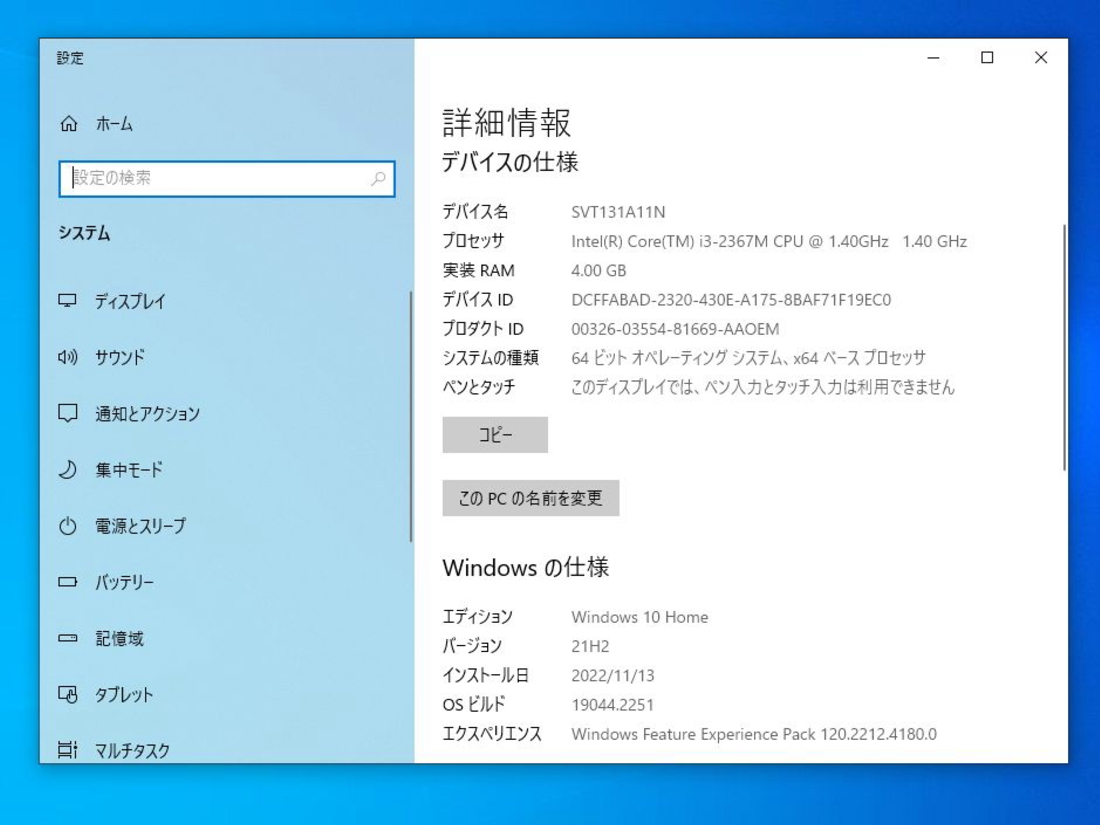Click the システム category label
This screenshot has height=825, width=1100.
[x=84, y=233]
